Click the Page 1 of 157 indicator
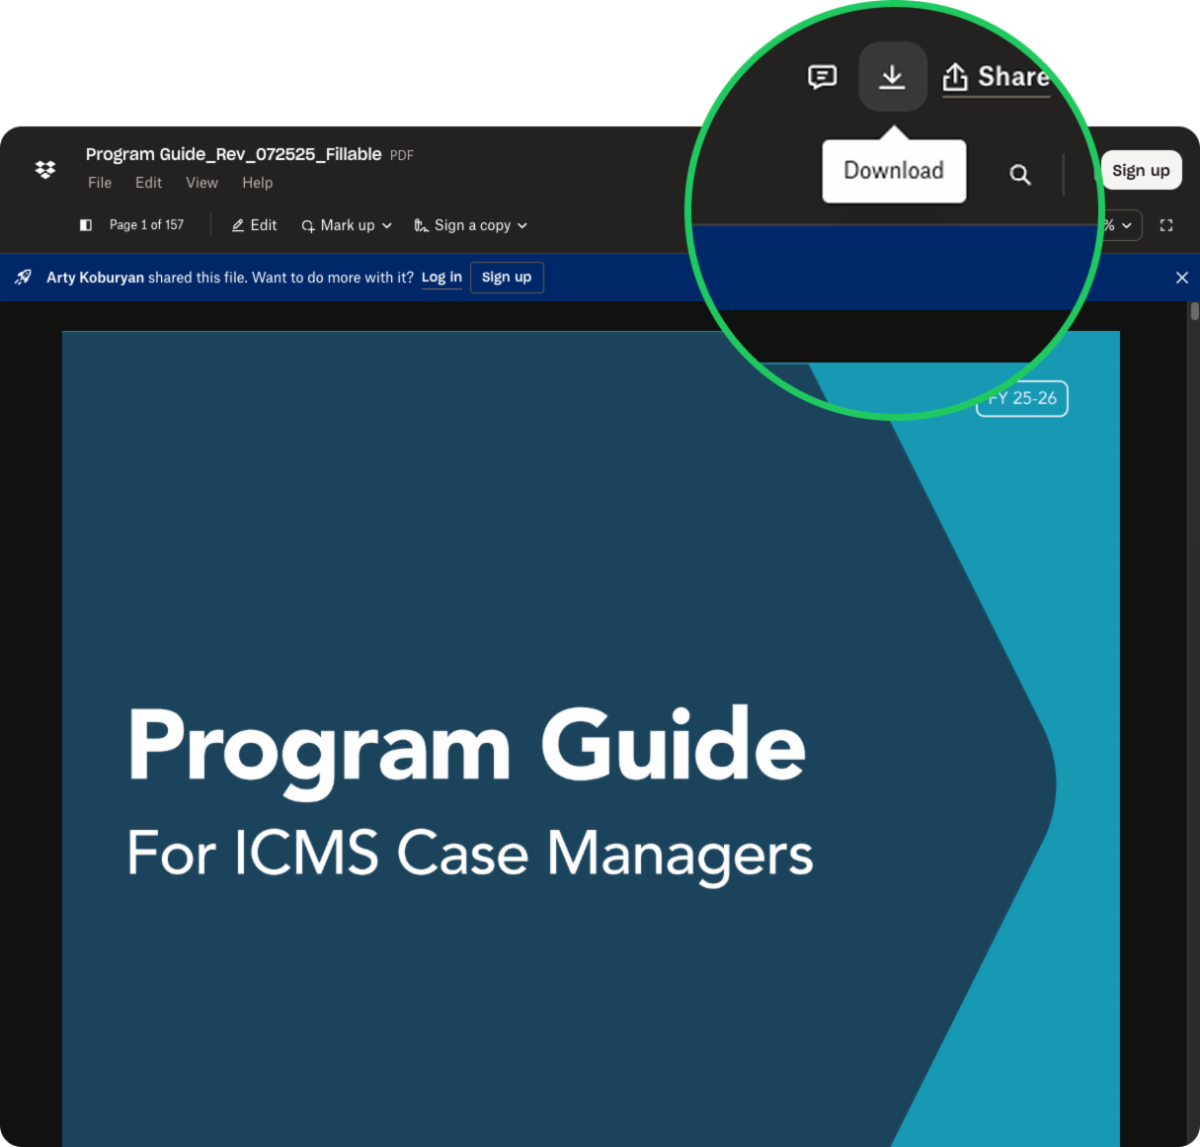 pos(146,225)
